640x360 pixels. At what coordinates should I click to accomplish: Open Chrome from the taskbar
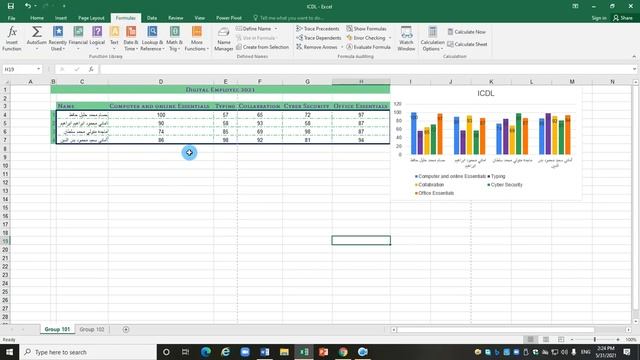[x=343, y=352]
